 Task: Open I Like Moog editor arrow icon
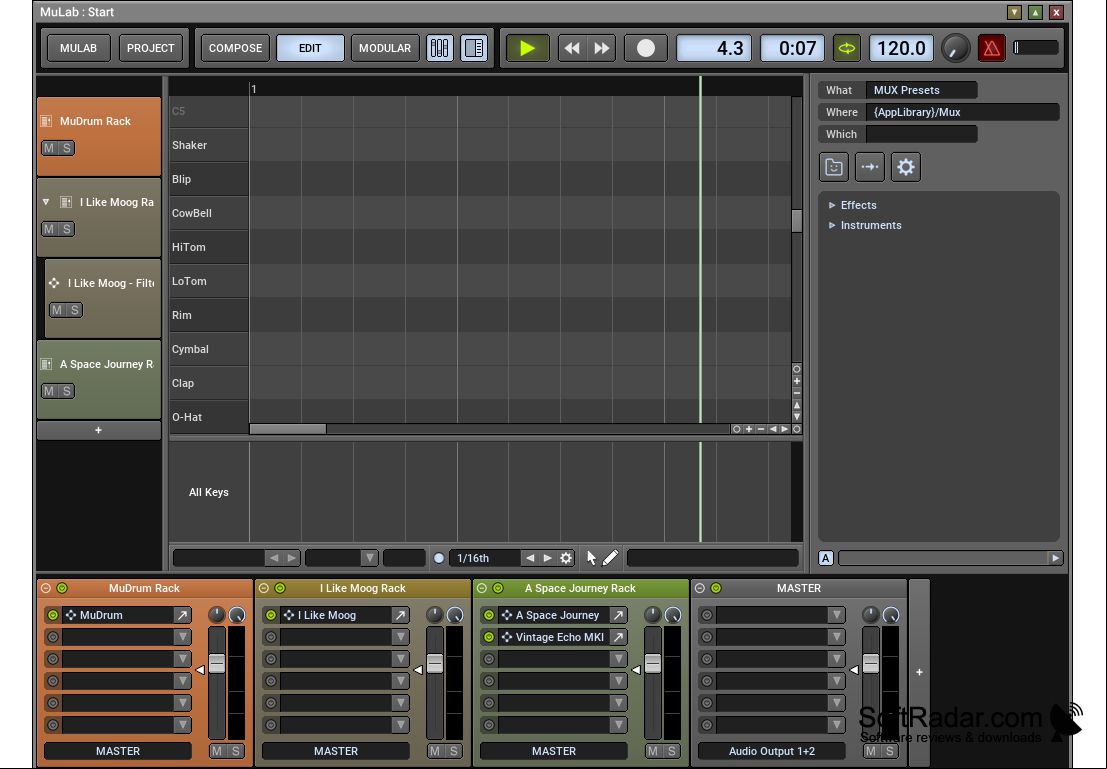tap(400, 615)
